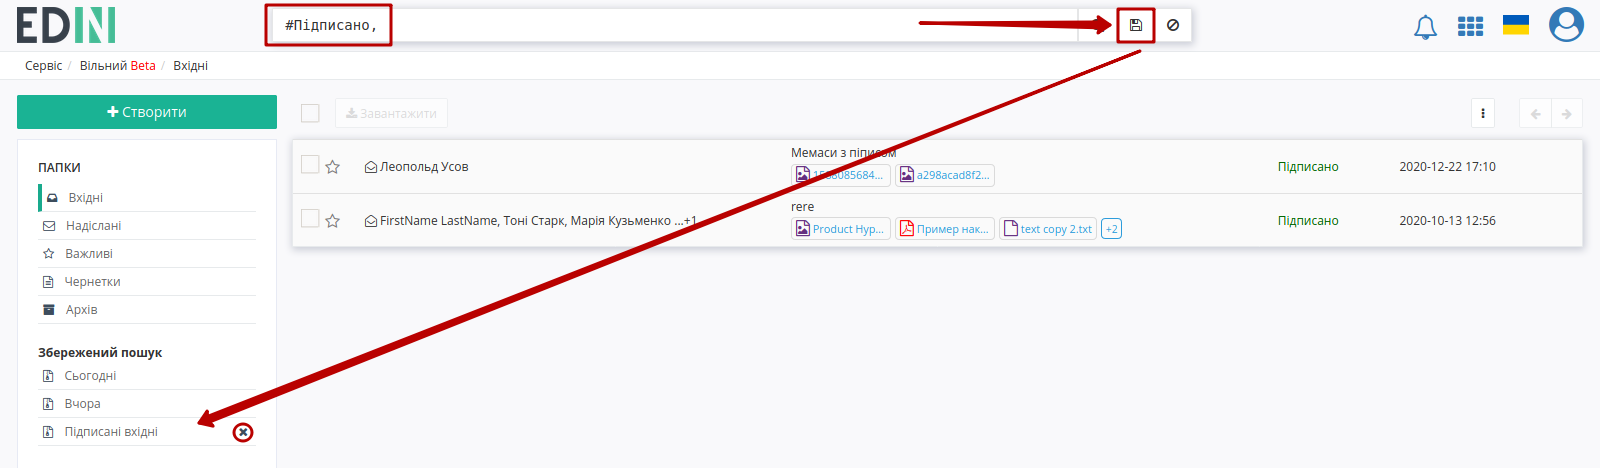The image size is (1600, 468).
Task: Check the FirstName LastName row checkbox
Action: 310,219
